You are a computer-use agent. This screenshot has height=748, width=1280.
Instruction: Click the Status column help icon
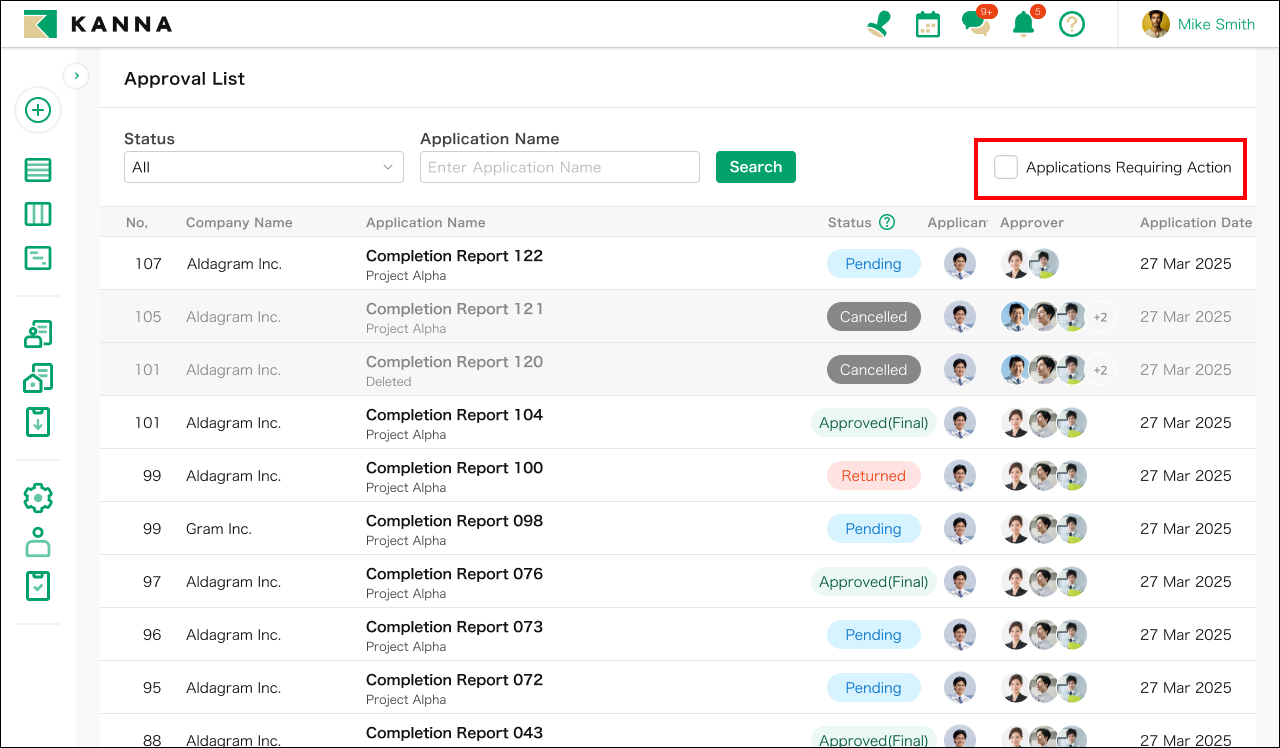tap(886, 222)
